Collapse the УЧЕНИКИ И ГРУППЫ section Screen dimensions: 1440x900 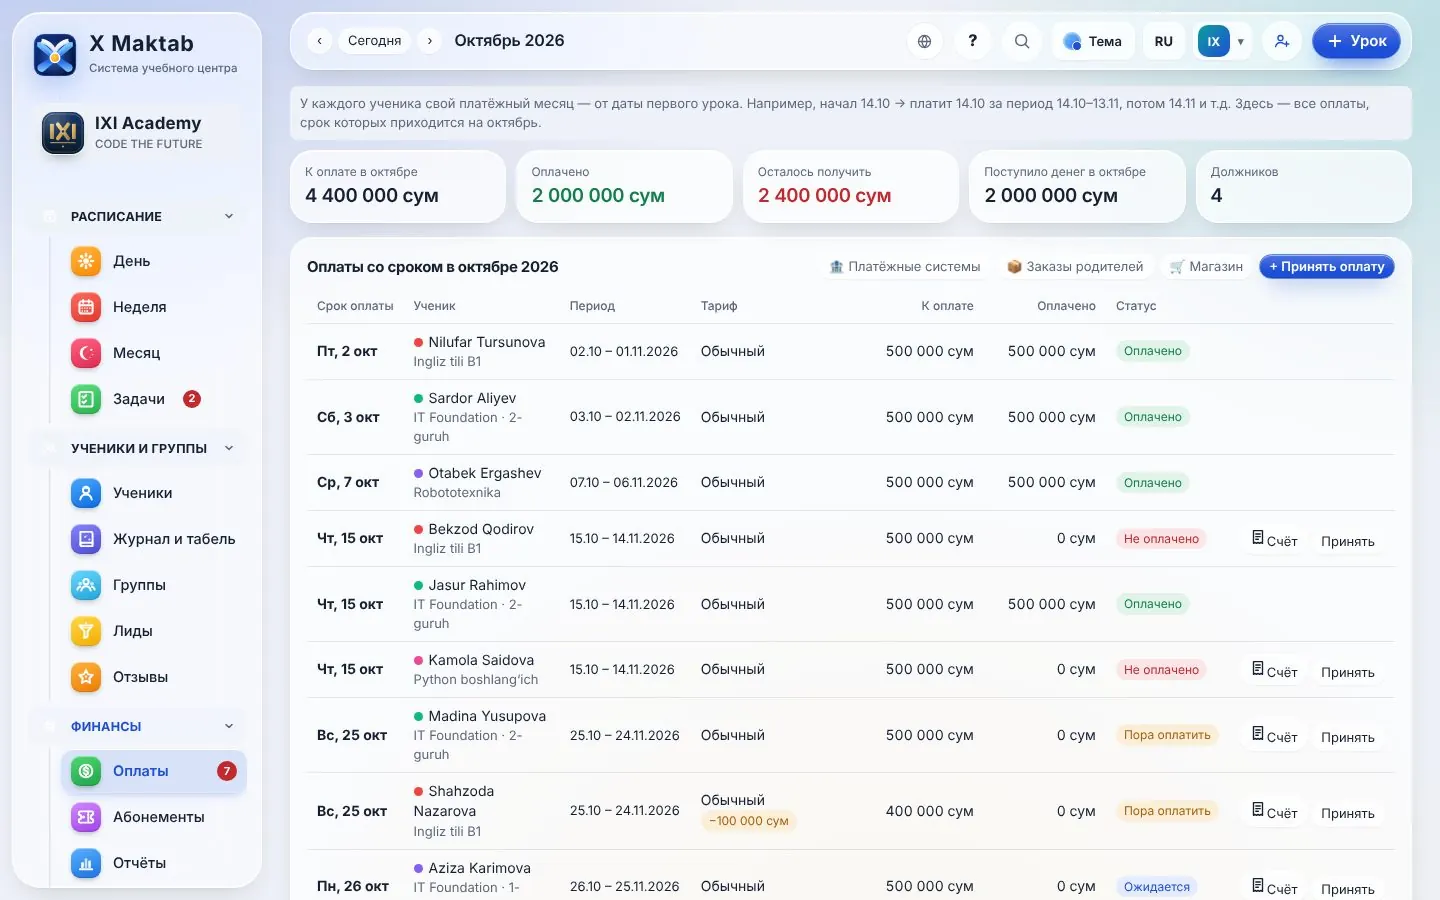coord(138,448)
